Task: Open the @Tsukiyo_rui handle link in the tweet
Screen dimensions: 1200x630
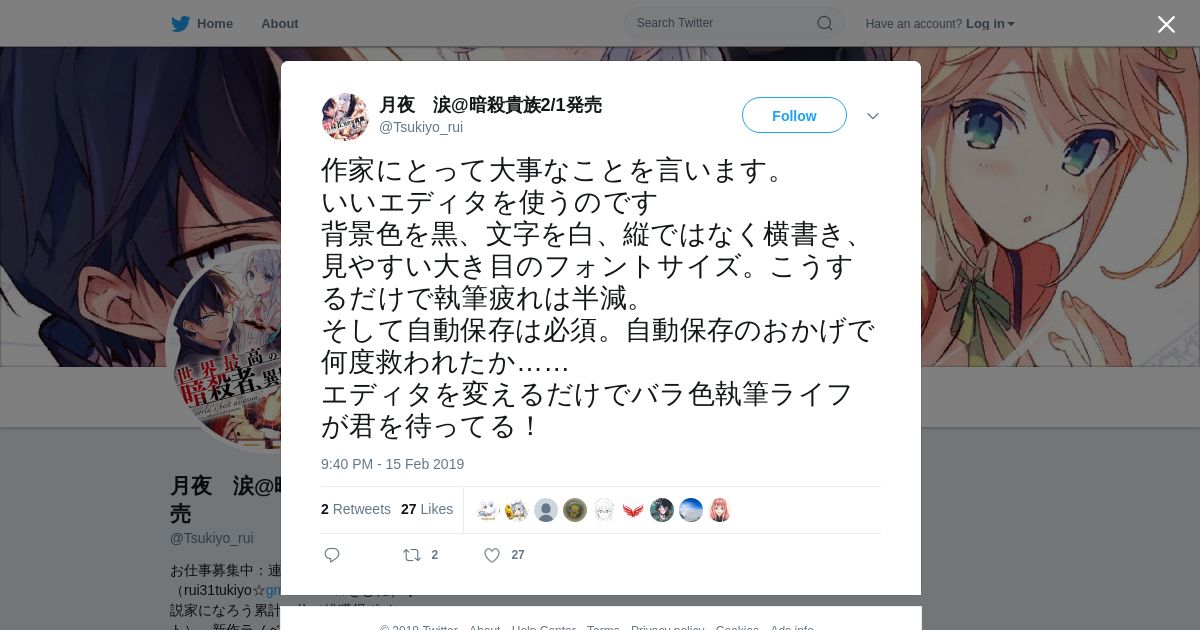Action: click(x=421, y=127)
